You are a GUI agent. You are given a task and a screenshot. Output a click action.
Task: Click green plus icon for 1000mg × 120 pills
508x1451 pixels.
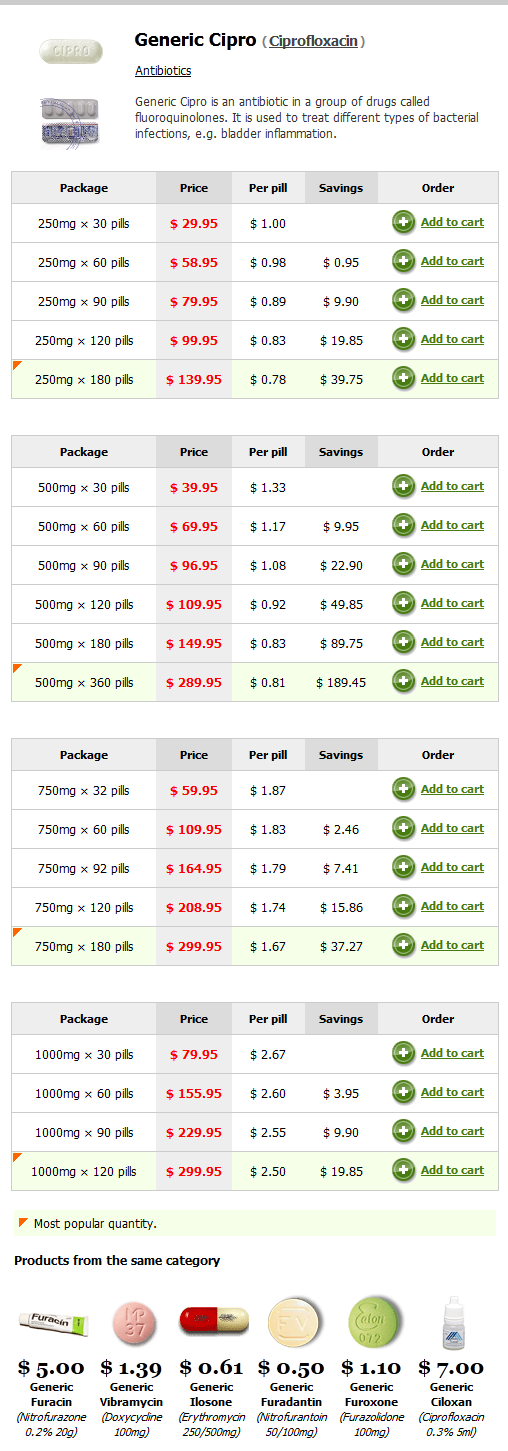tap(404, 1170)
